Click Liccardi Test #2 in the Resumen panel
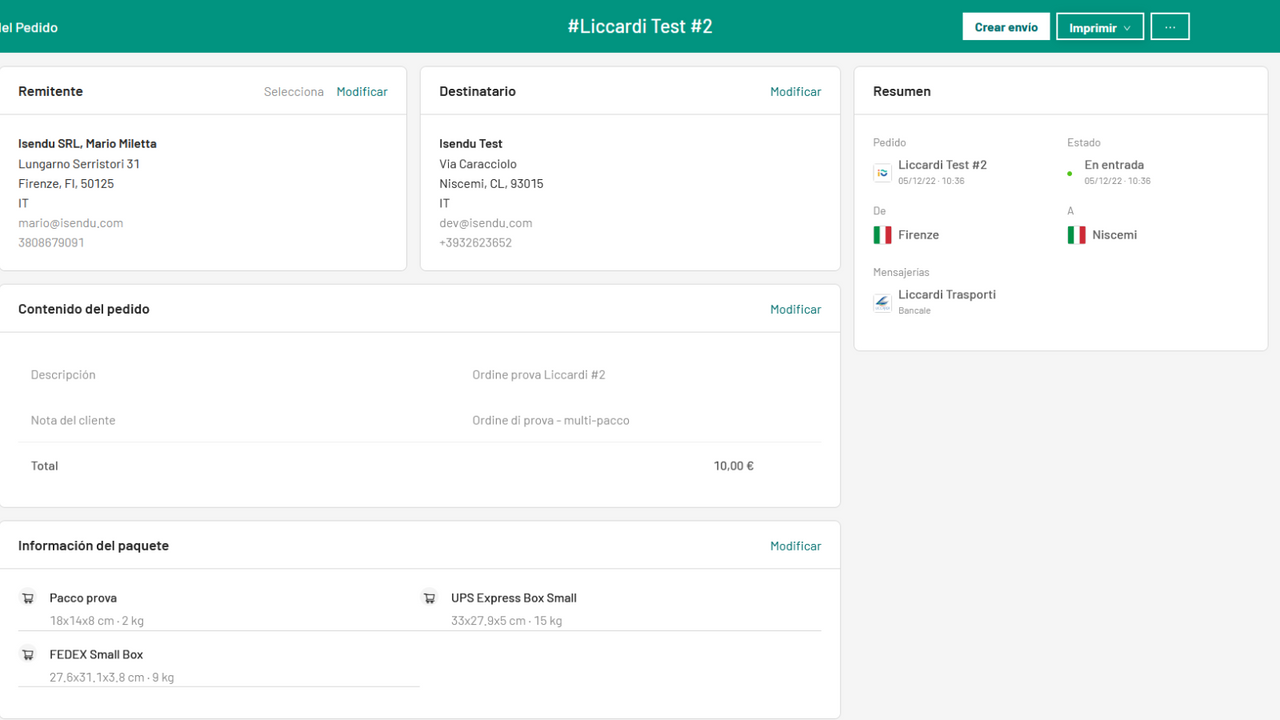The image size is (1280, 720). [942, 165]
